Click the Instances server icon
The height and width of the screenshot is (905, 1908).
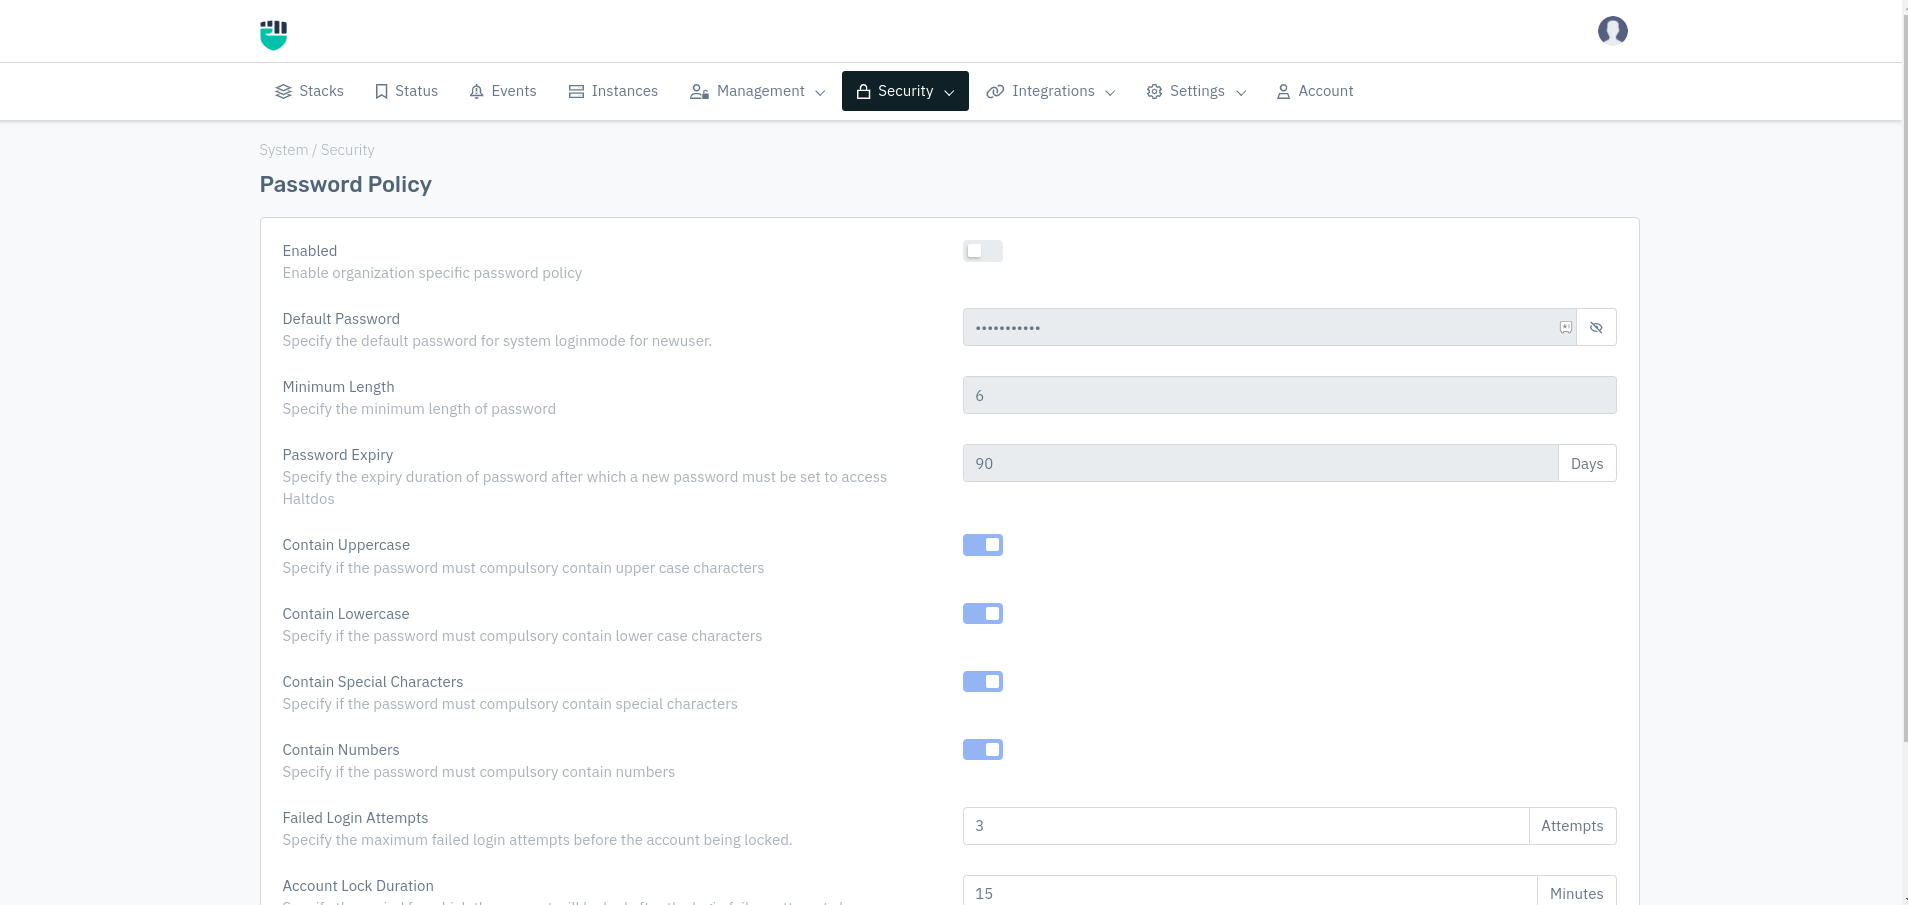pos(576,92)
